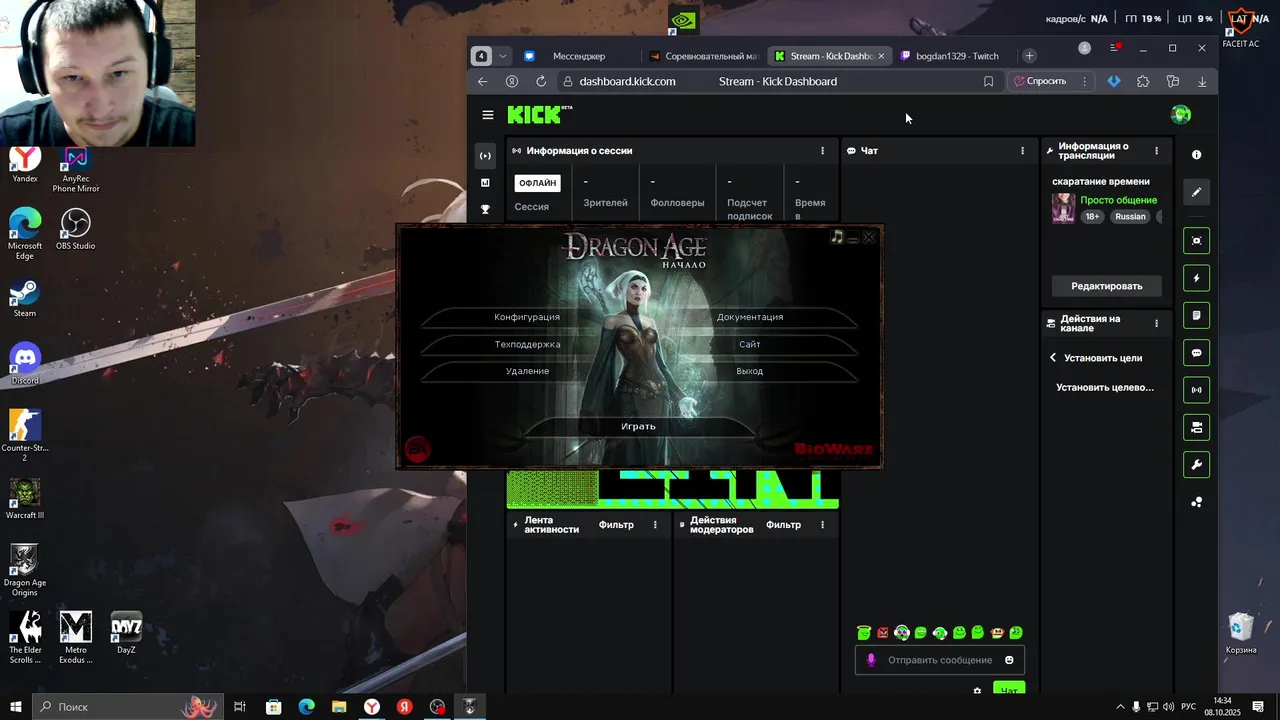1280x720 pixels.
Task: Switch to the Мессенджер browser tab
Action: click(578, 56)
